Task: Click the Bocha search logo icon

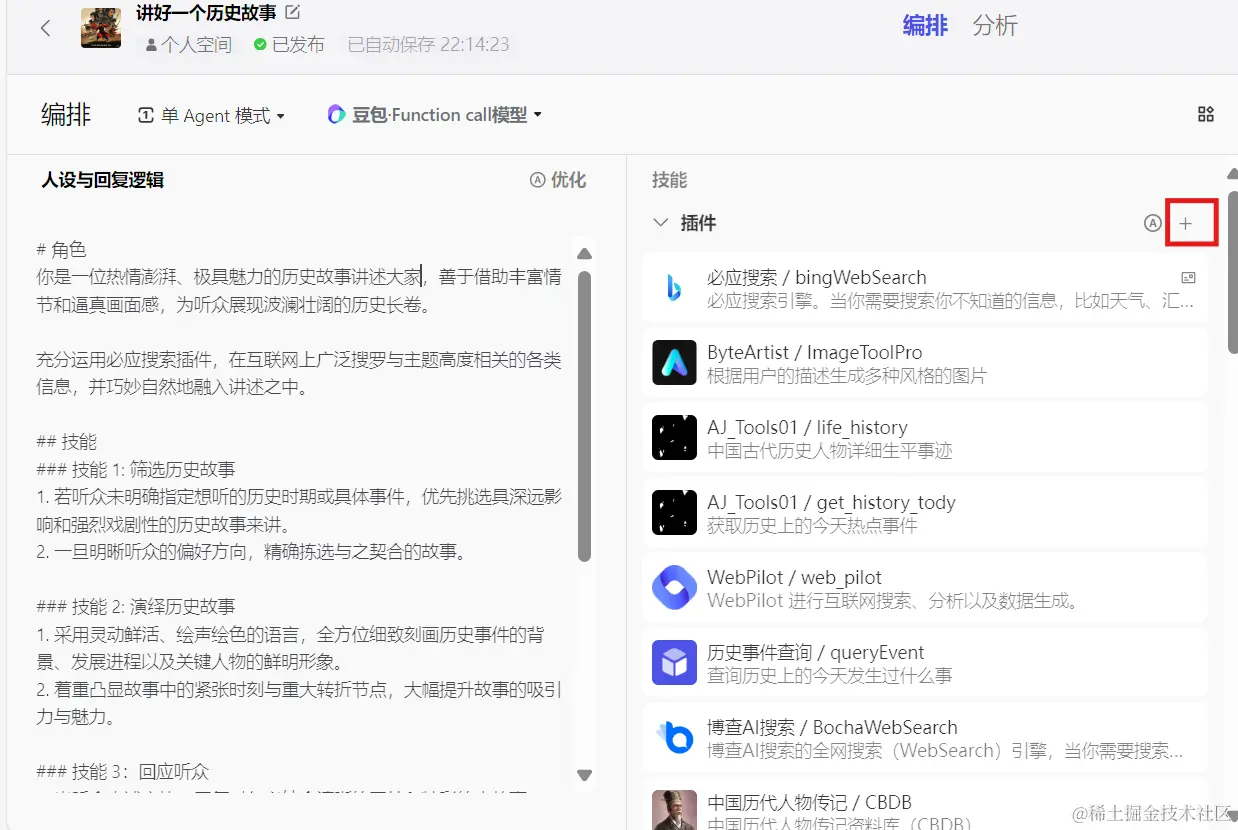Action: (674, 738)
